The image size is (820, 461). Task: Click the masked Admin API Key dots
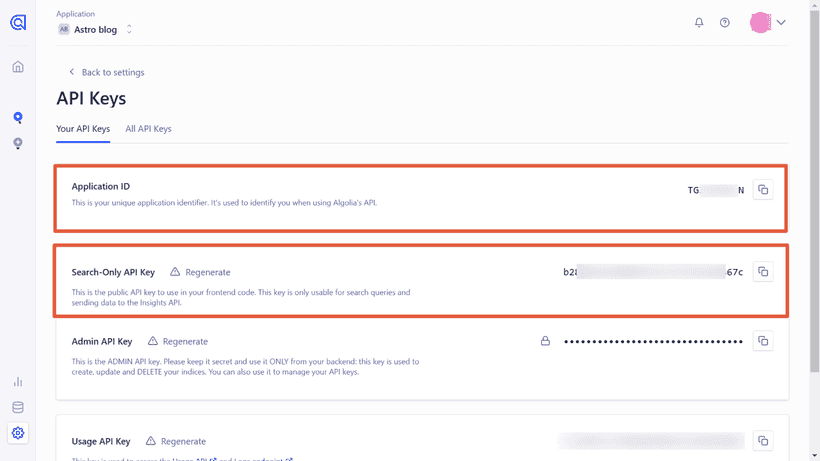pos(653,342)
